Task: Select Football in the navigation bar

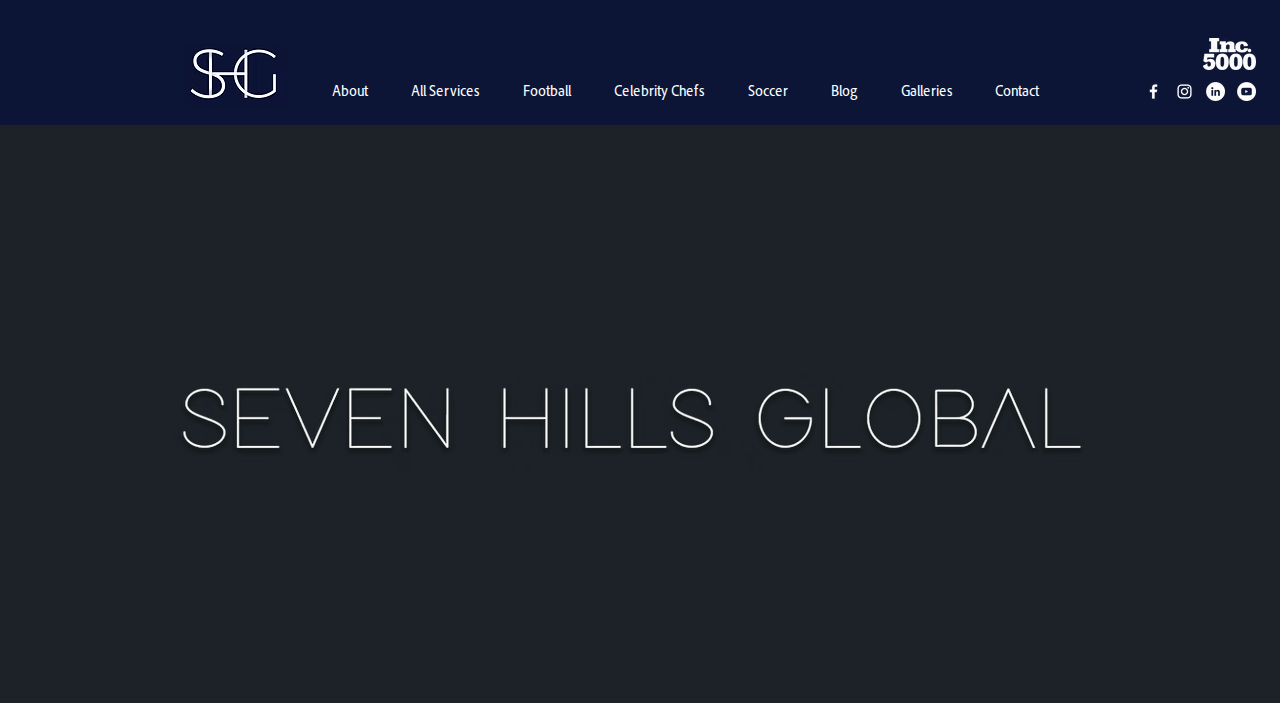Action: 547,91
